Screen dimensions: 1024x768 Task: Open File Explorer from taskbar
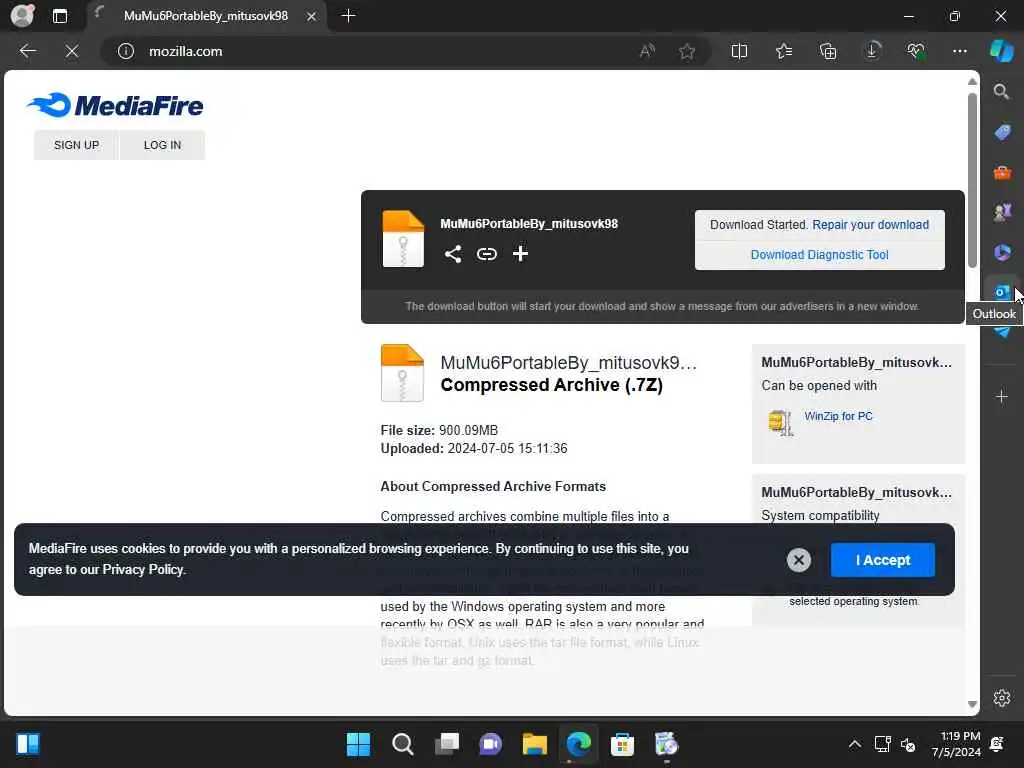coord(534,744)
